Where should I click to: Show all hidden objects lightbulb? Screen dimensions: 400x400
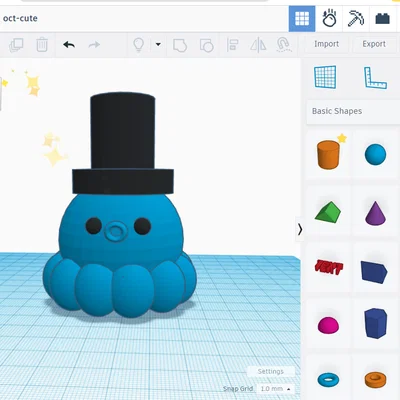138,45
